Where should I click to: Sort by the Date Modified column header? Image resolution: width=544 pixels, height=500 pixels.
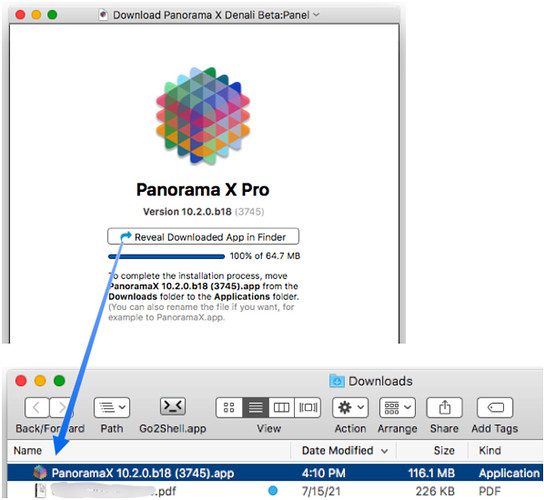click(x=344, y=450)
